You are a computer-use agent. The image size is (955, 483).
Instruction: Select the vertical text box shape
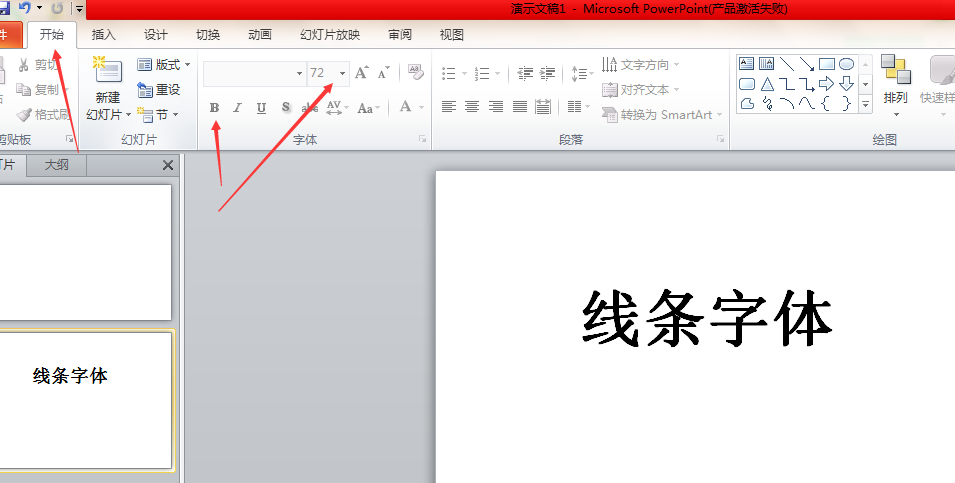coord(767,64)
